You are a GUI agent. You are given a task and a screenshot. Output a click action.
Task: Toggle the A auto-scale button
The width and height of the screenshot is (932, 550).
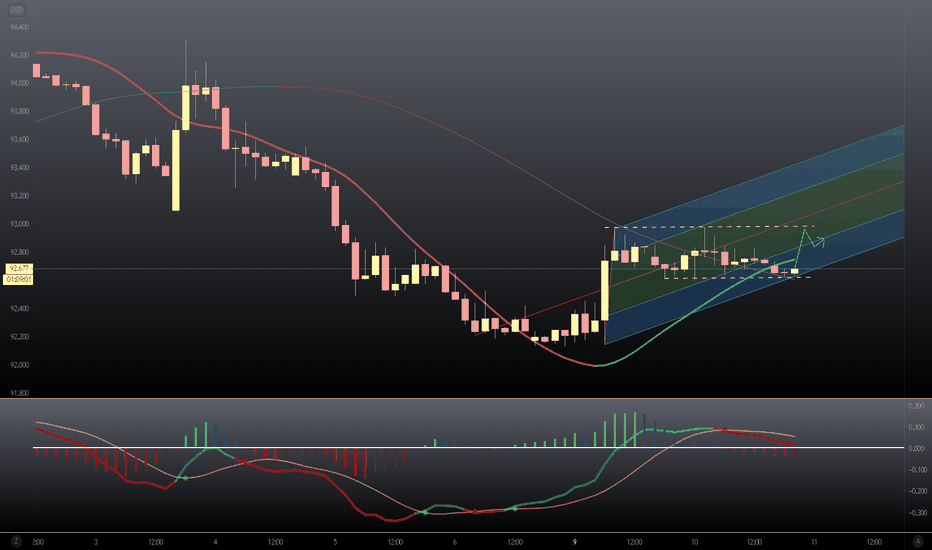coord(917,541)
